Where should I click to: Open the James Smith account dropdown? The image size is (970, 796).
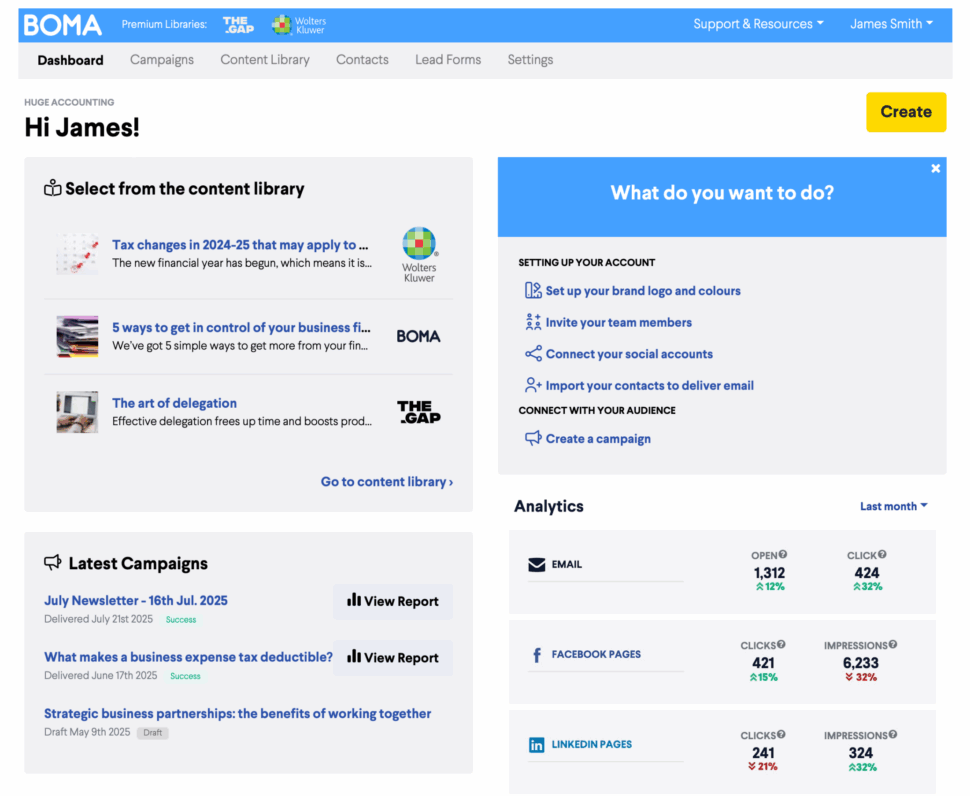pyautogui.click(x=891, y=24)
